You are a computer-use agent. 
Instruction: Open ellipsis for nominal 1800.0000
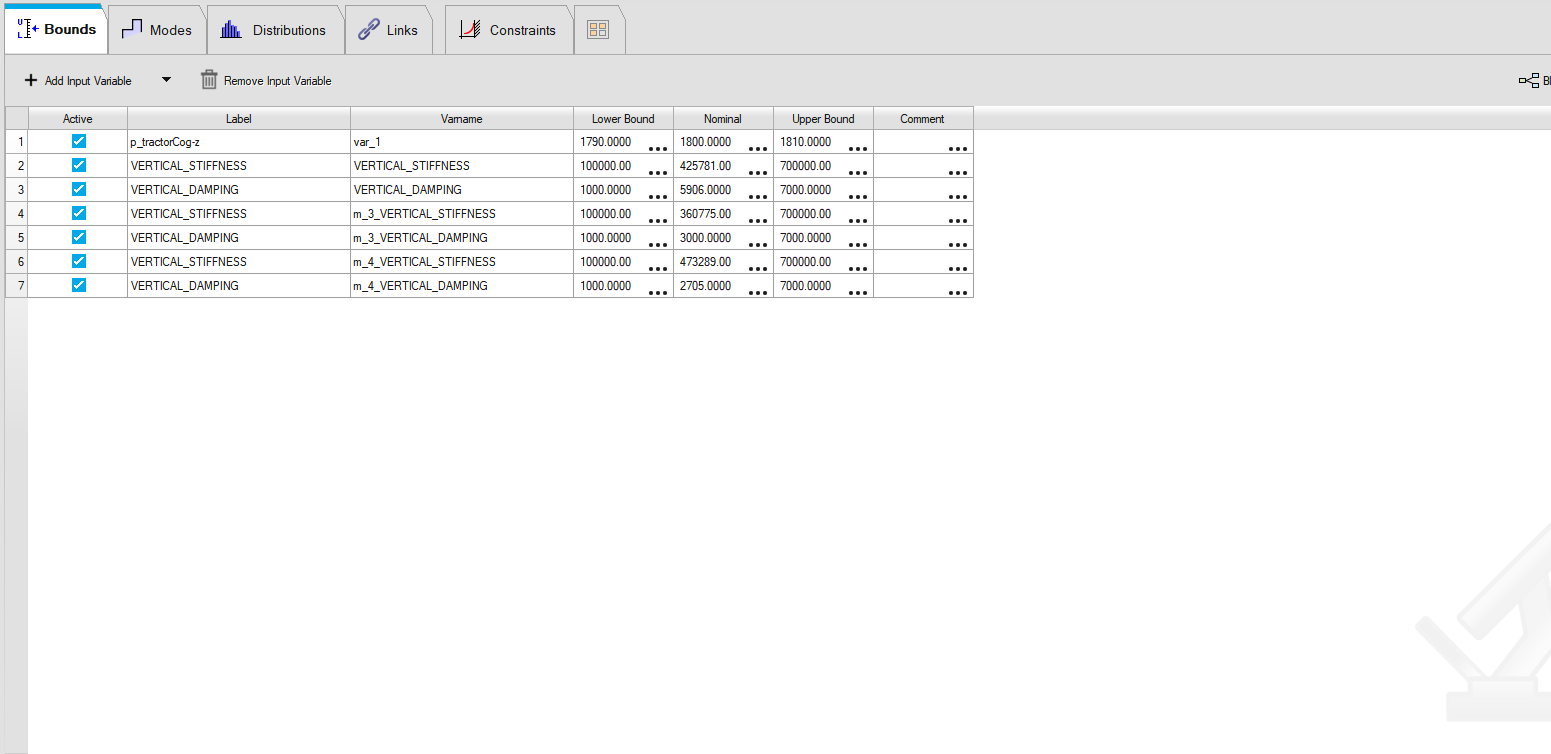(x=758, y=147)
